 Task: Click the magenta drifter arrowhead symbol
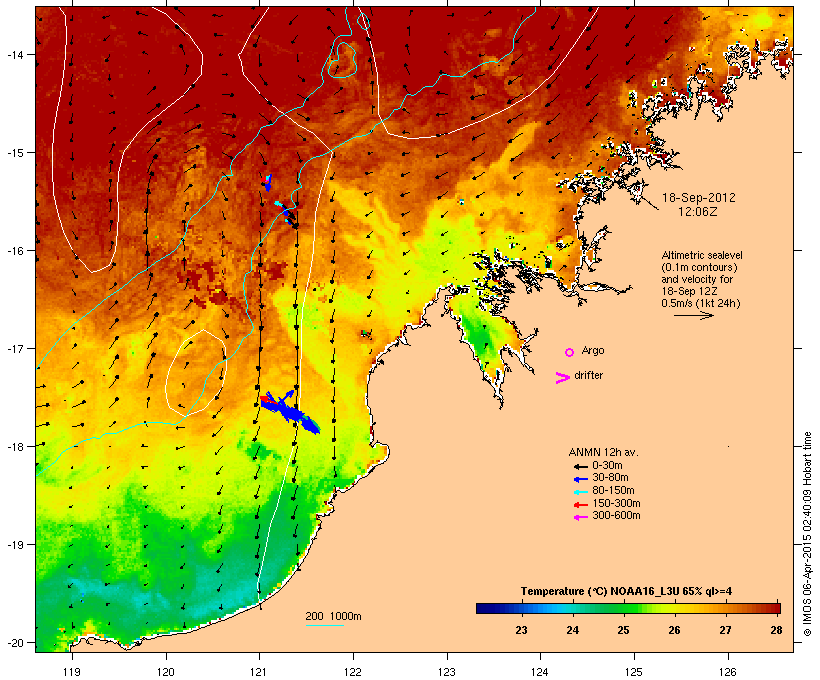(563, 378)
